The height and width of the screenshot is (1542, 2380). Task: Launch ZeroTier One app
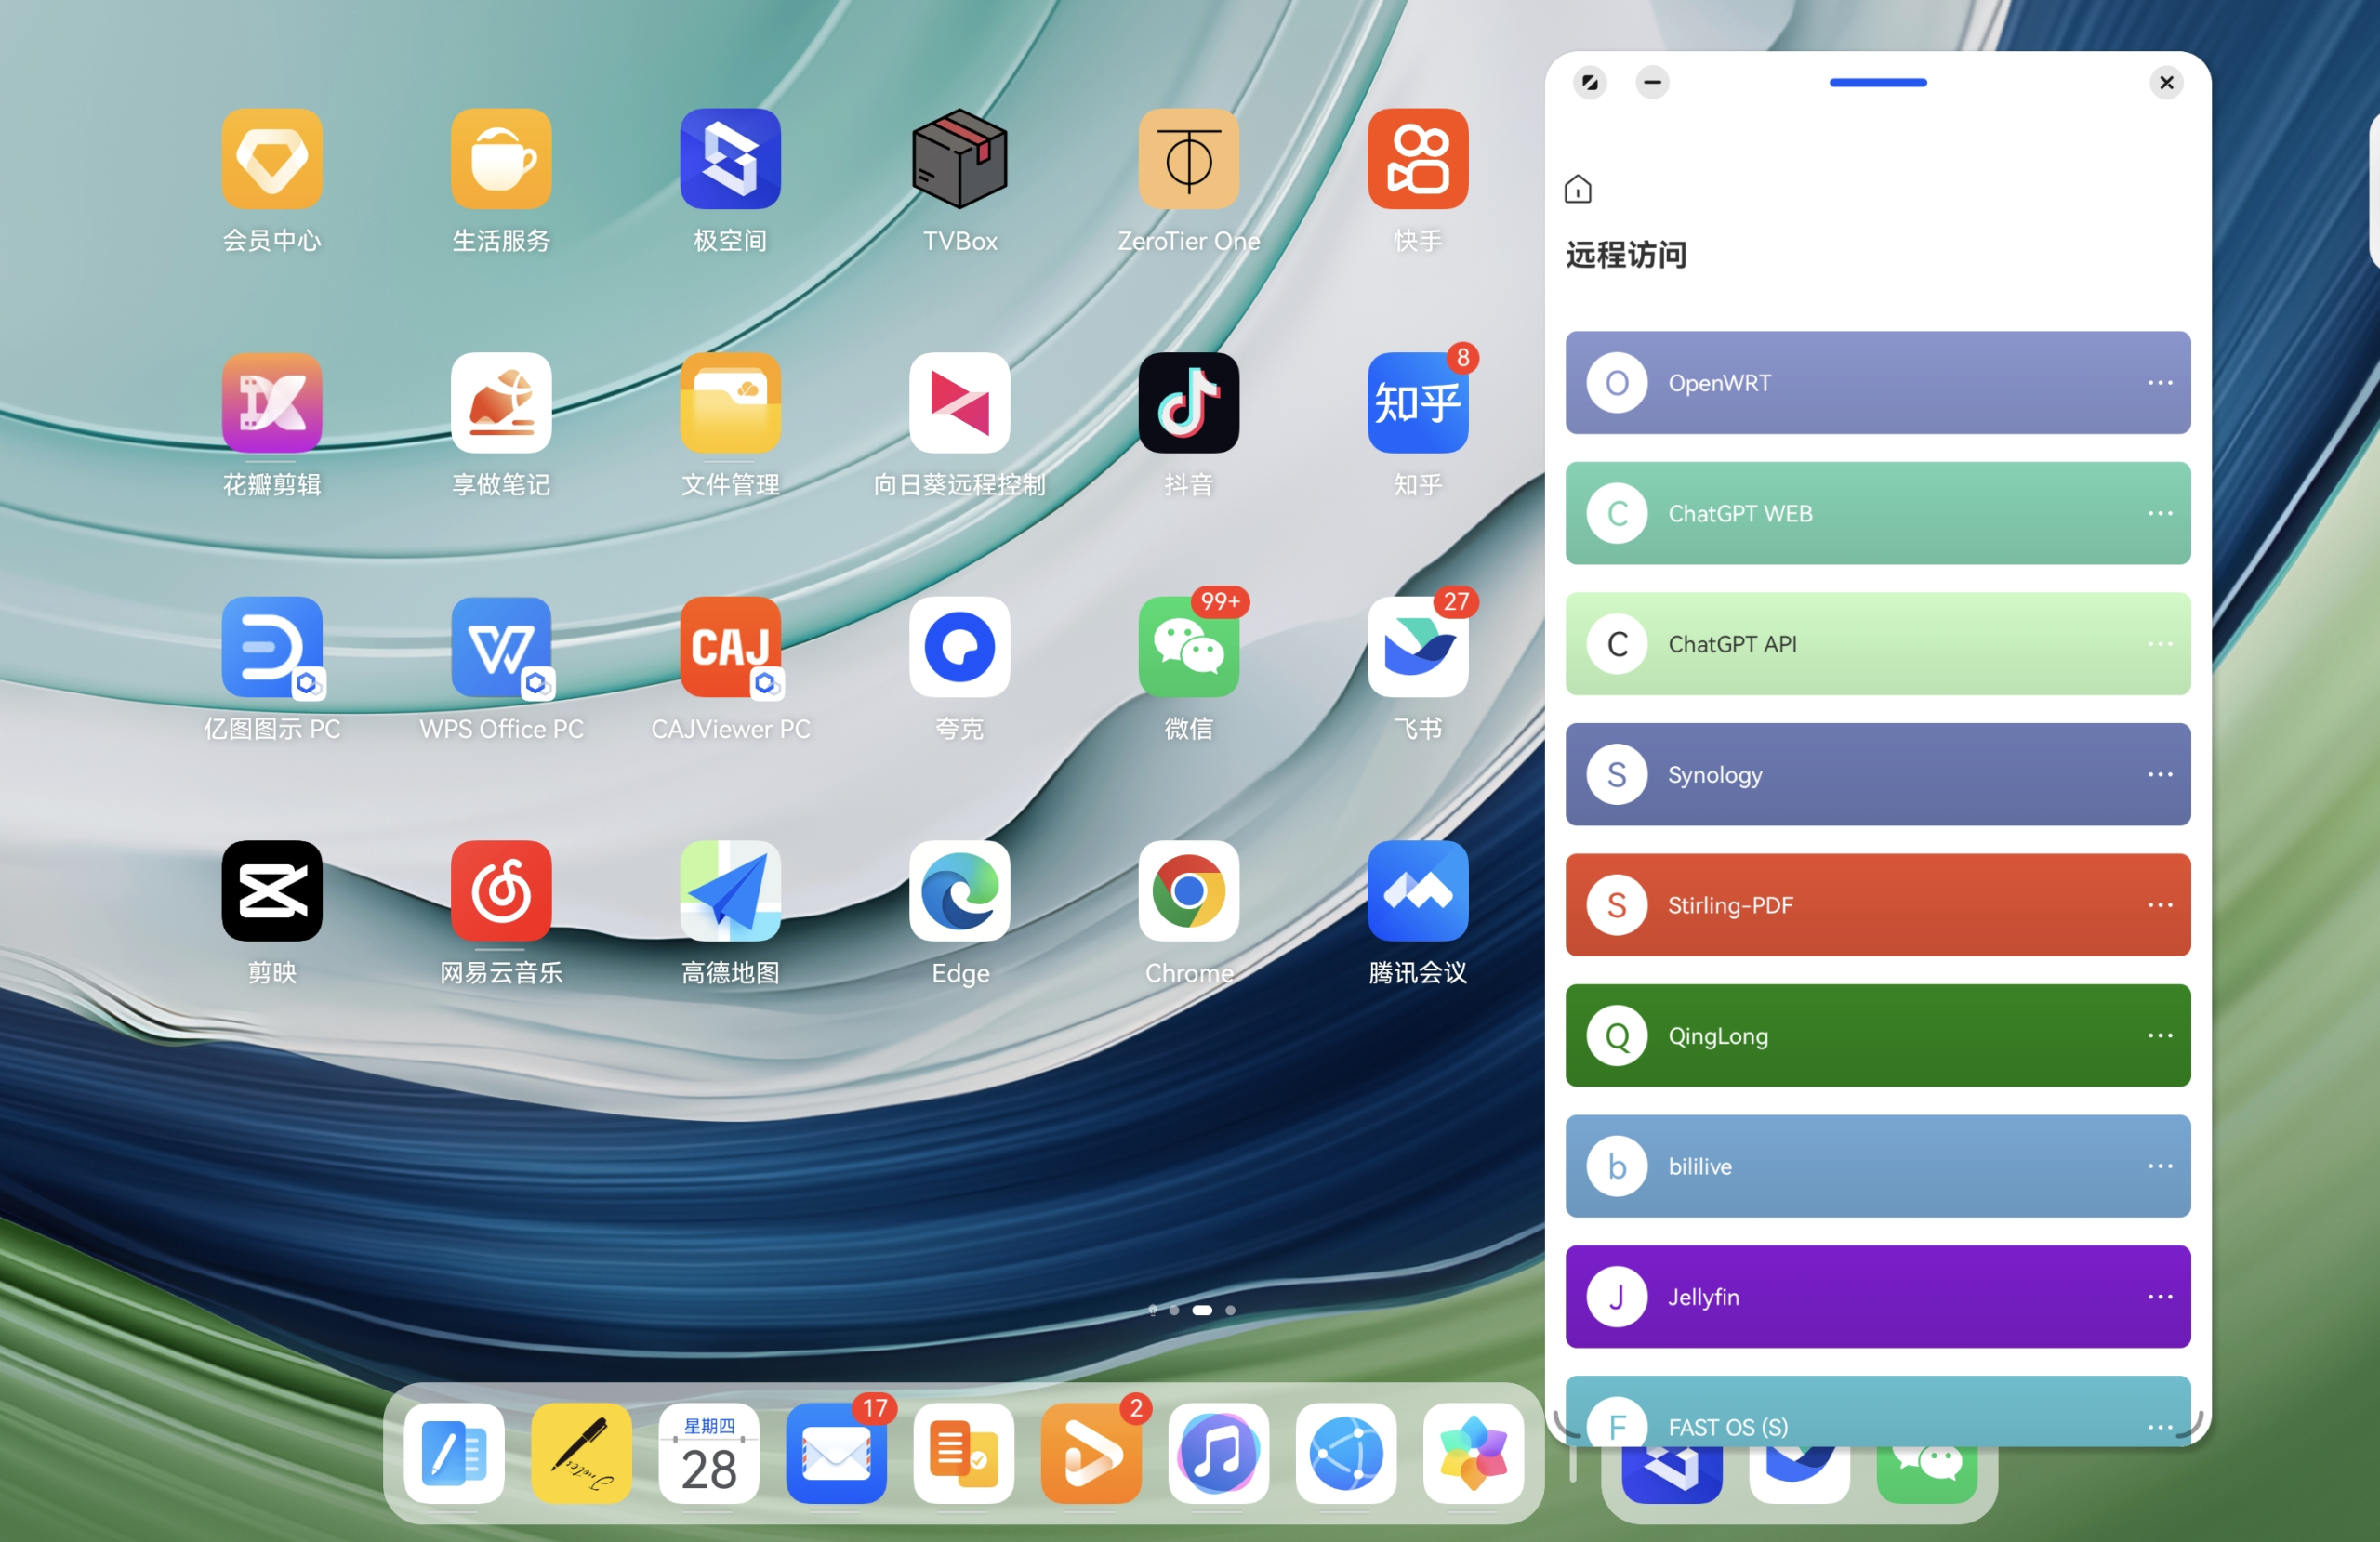(x=1188, y=160)
